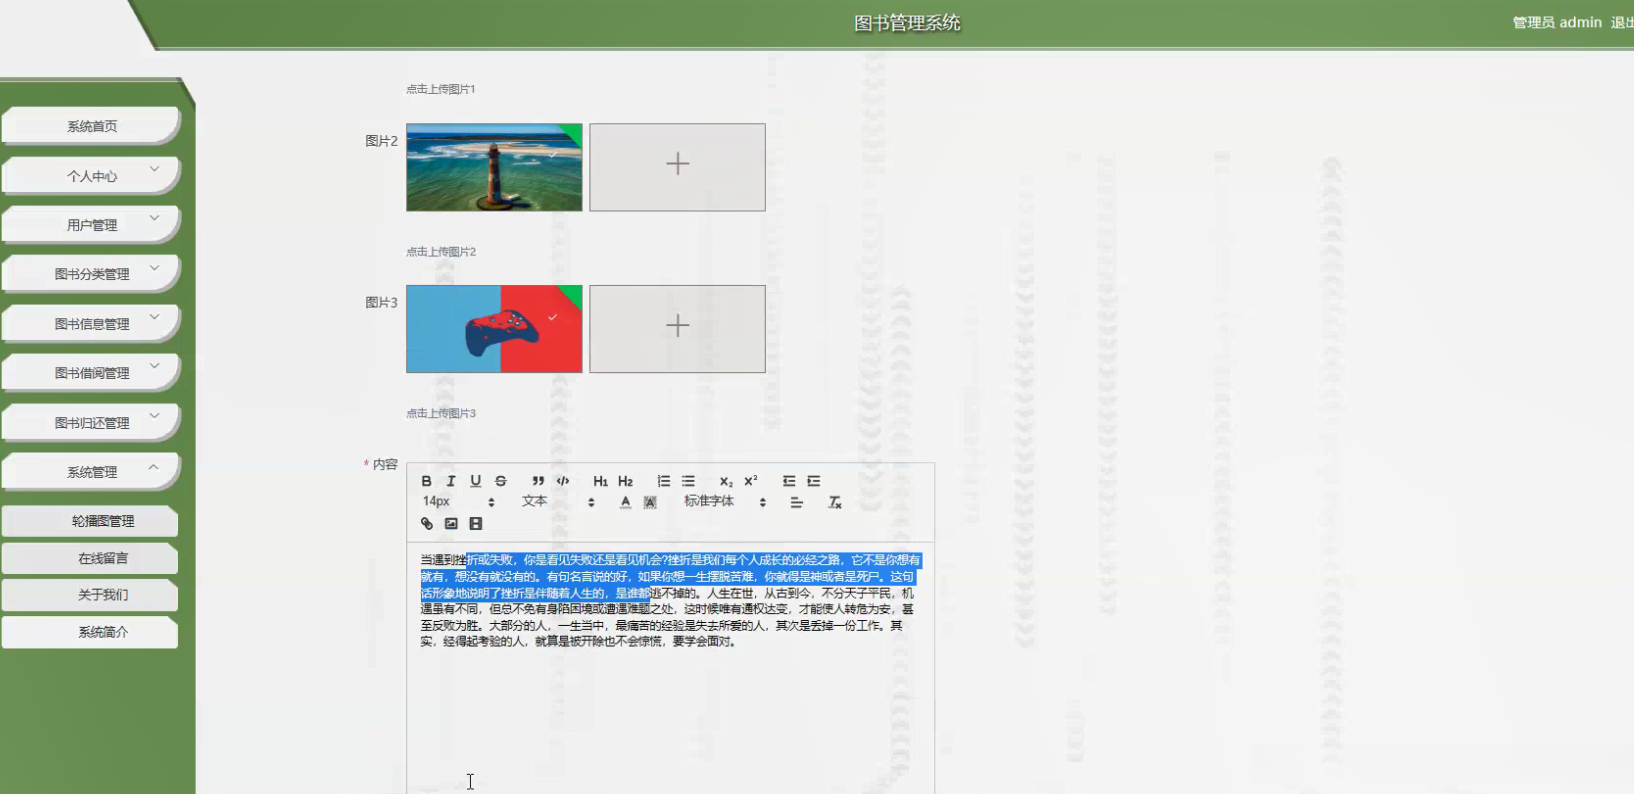Screen dimensions: 1634x794
Task: Open the 系统简介 submenu item
Action: (x=90, y=632)
